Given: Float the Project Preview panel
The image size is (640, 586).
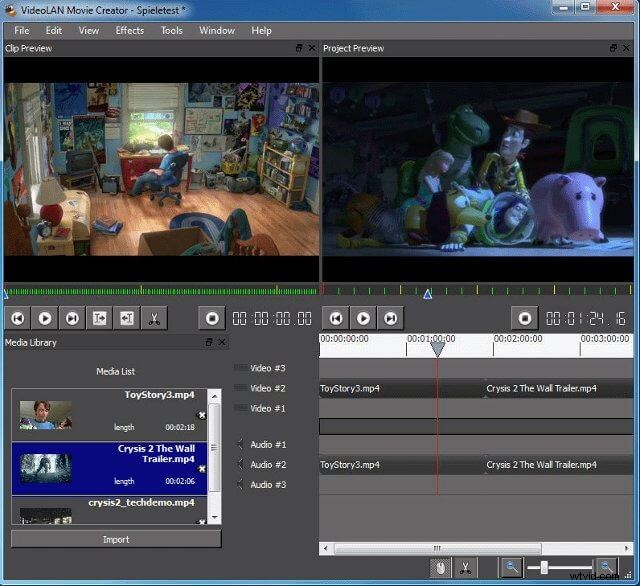Looking at the screenshot, I should pos(613,48).
